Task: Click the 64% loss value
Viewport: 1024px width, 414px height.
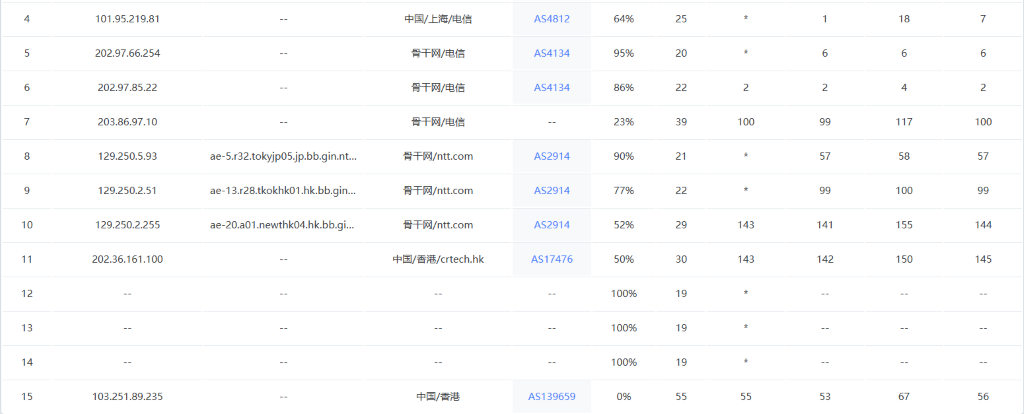Action: point(624,19)
